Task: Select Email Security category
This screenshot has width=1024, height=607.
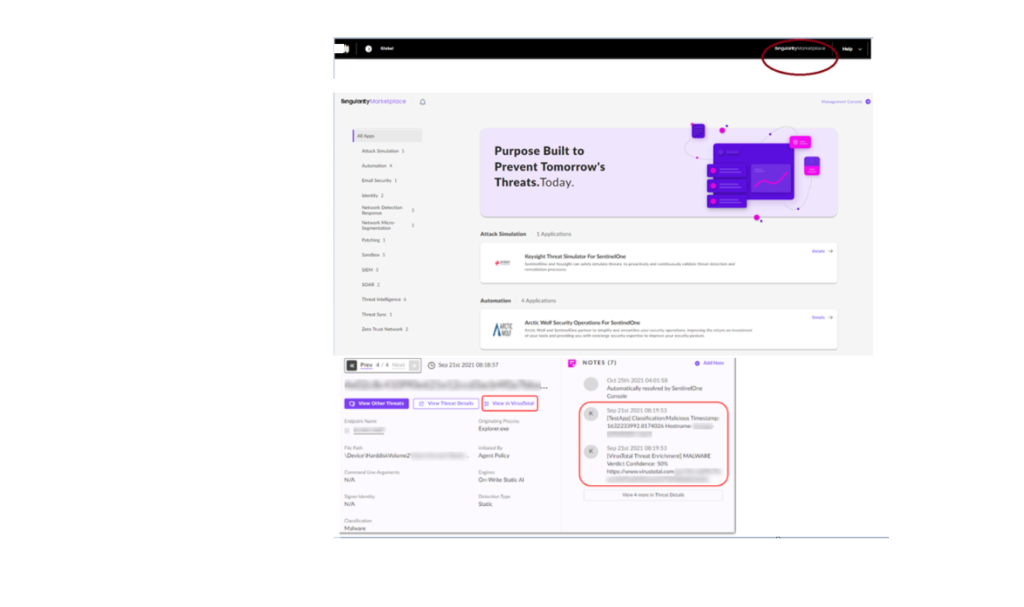Action: (377, 180)
